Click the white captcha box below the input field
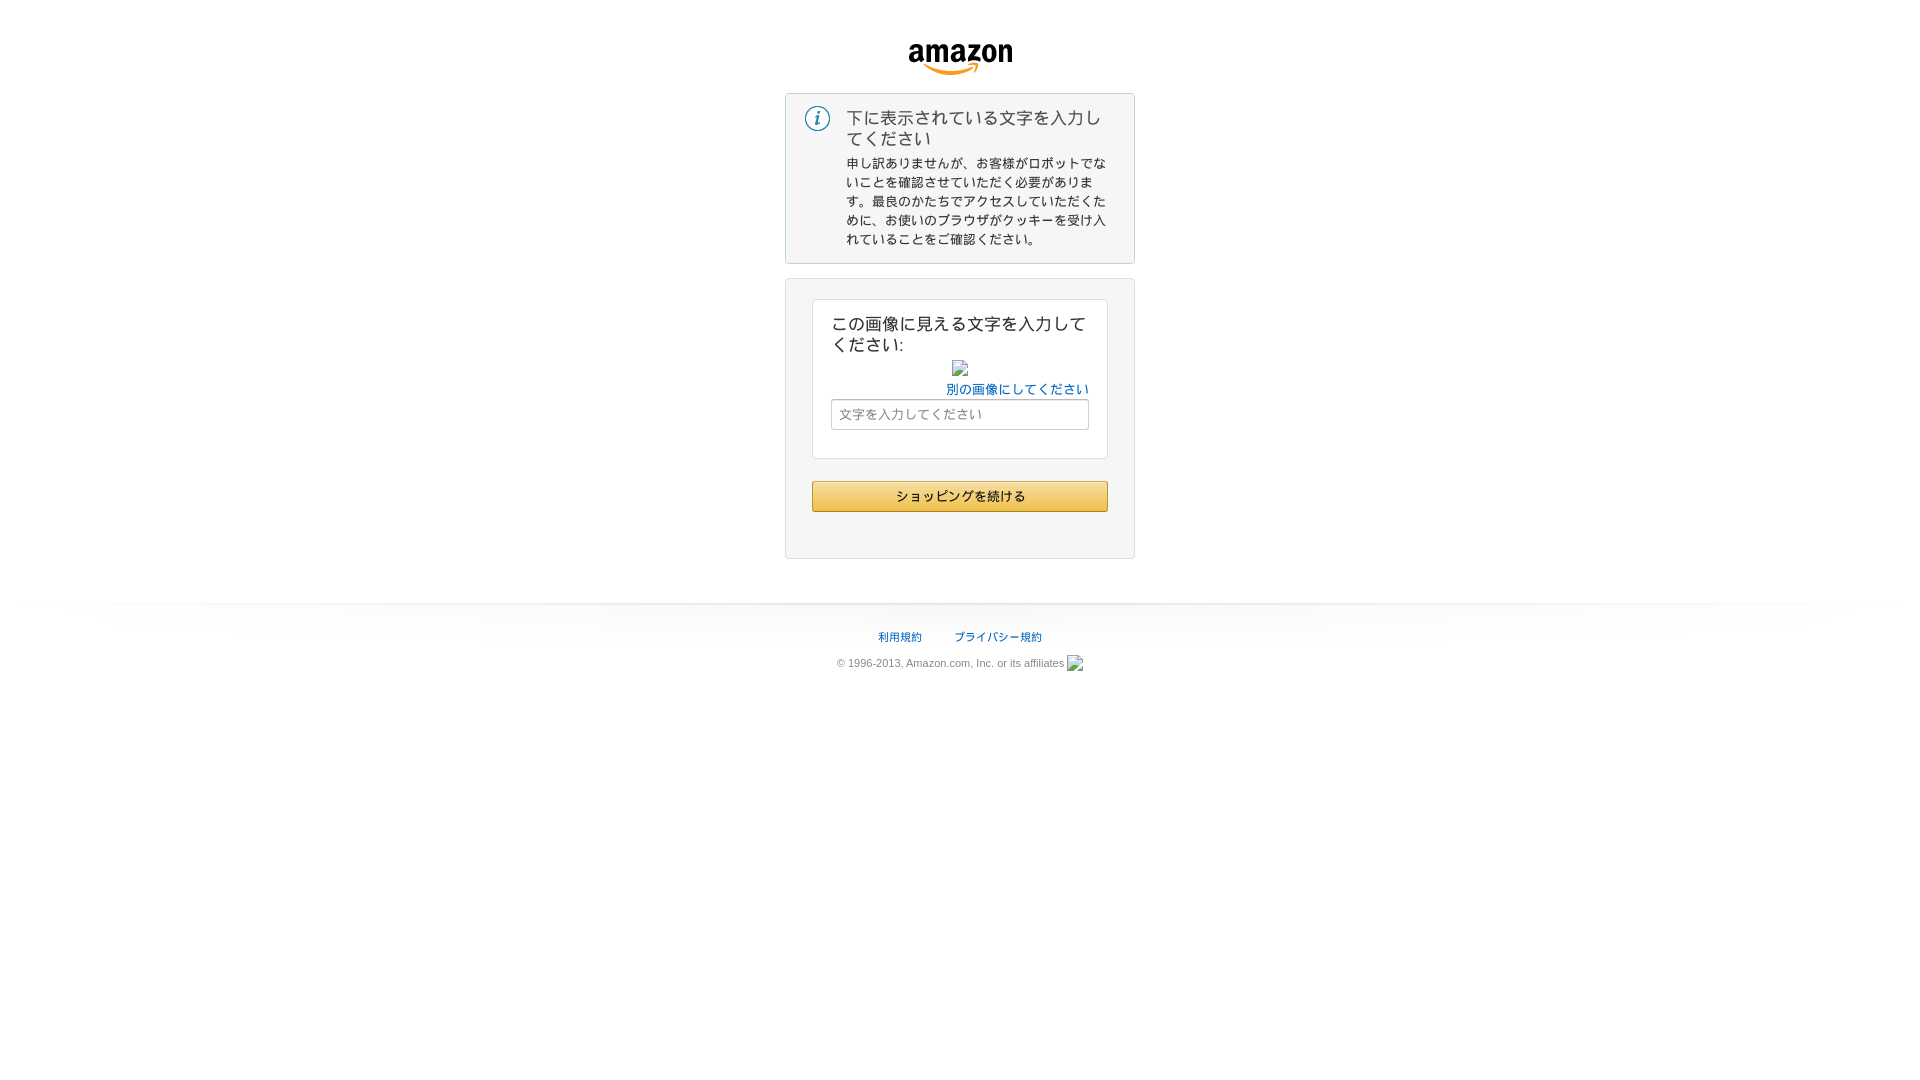This screenshot has height=1080, width=1920. click(x=960, y=444)
